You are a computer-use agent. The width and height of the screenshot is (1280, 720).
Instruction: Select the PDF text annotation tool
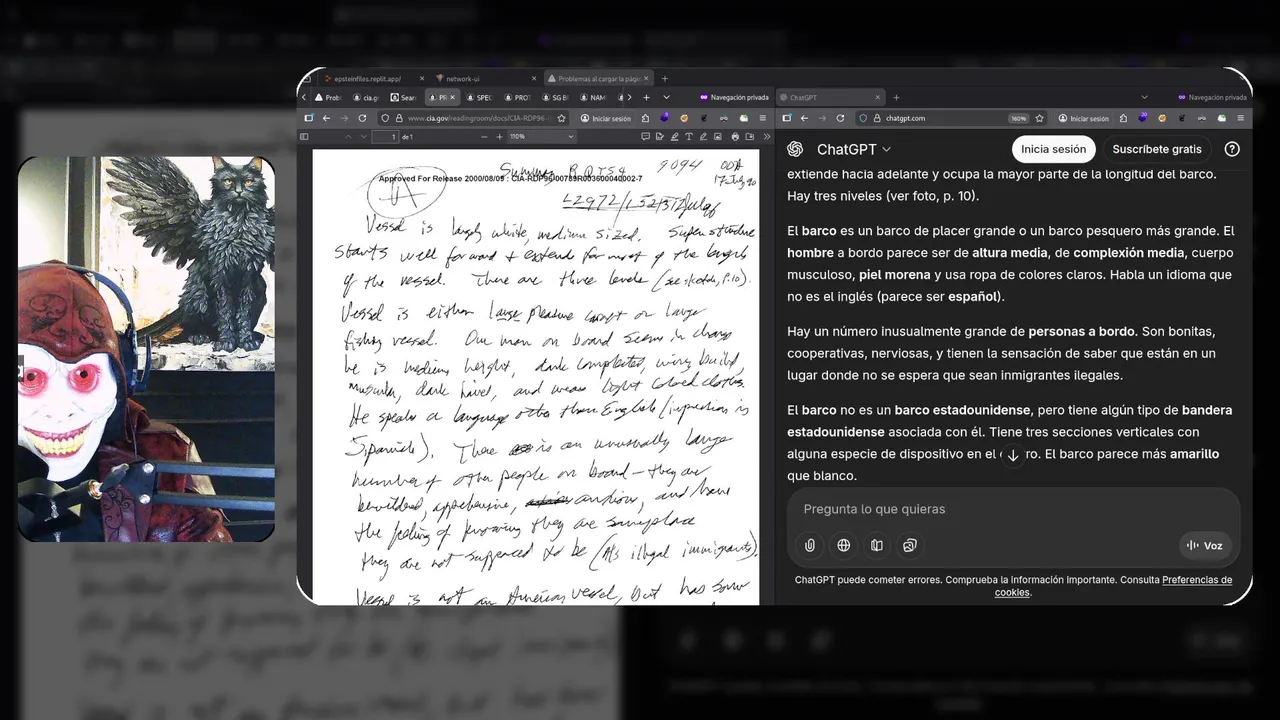689,137
